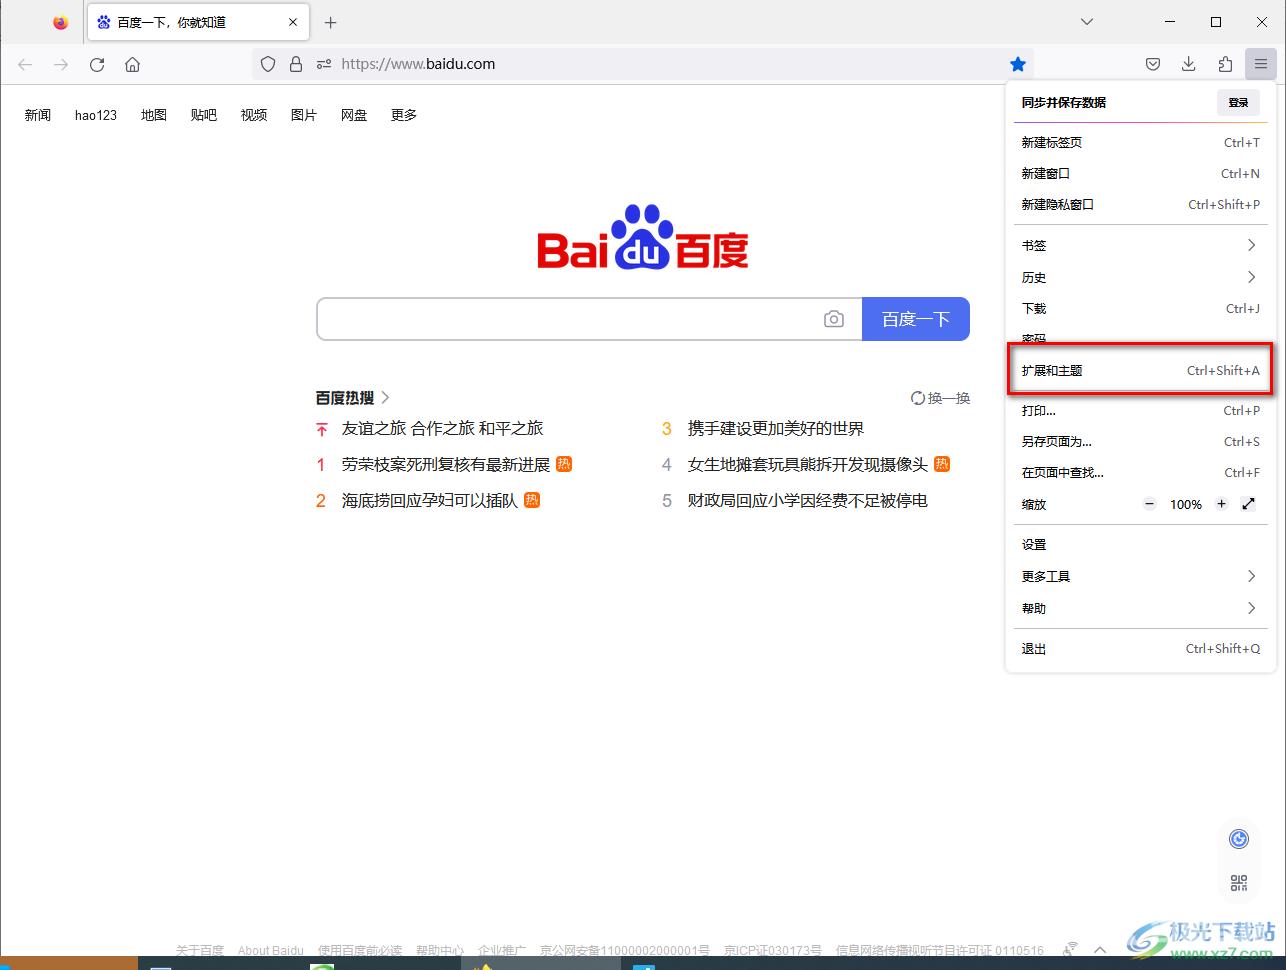Open site permissions icon in address bar
Screen dimensions: 1286x970
(x=324, y=64)
